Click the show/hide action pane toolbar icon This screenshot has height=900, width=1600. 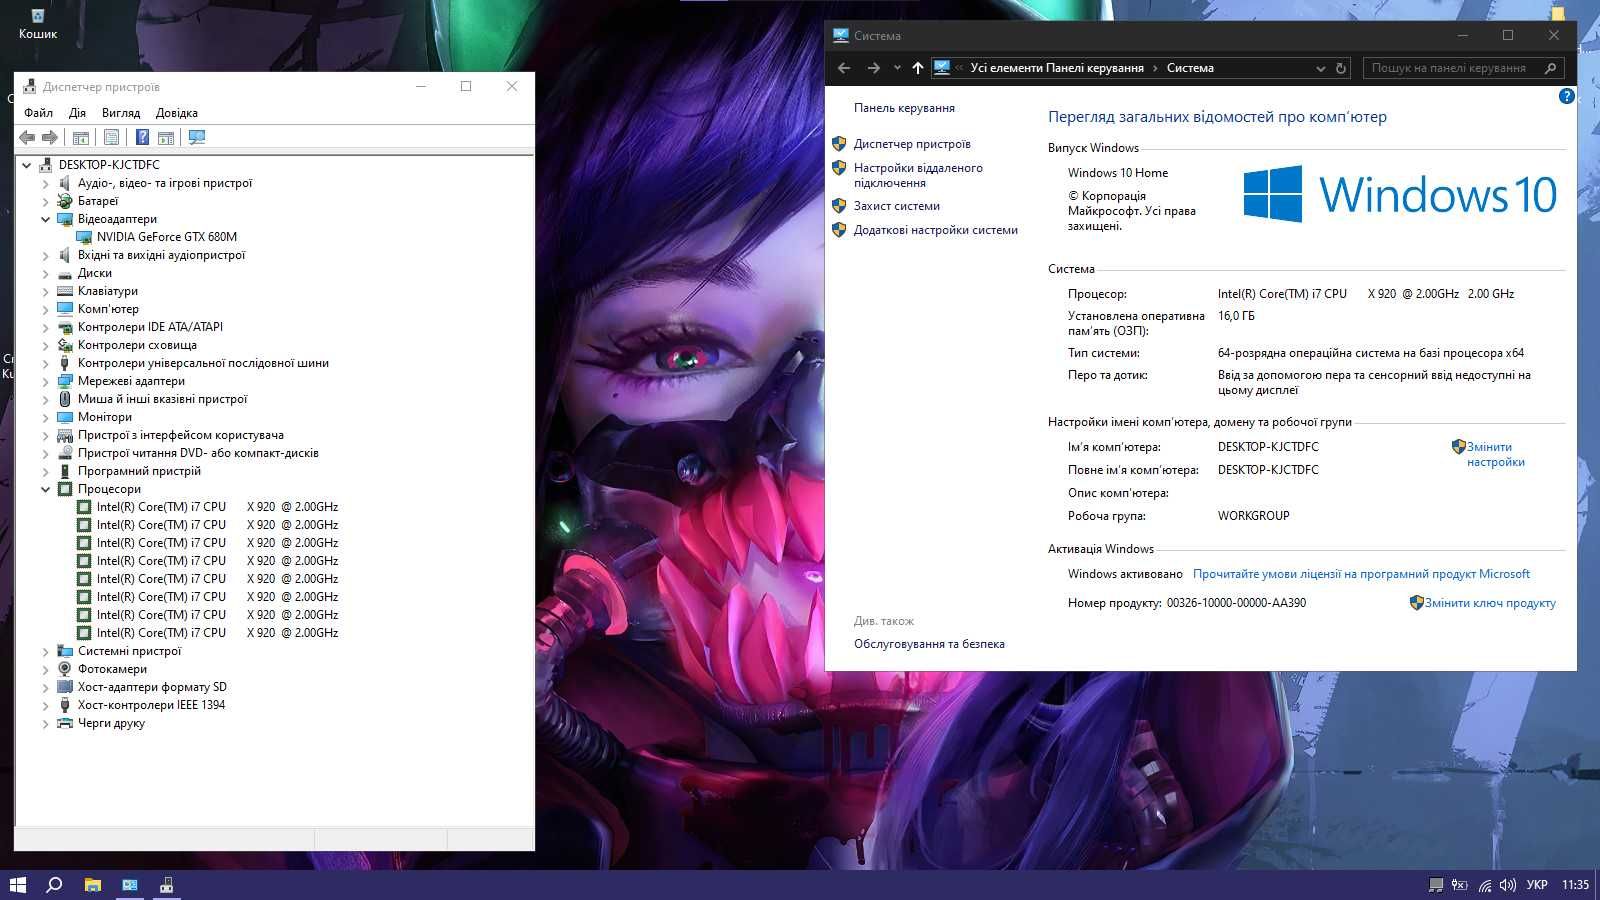166,137
